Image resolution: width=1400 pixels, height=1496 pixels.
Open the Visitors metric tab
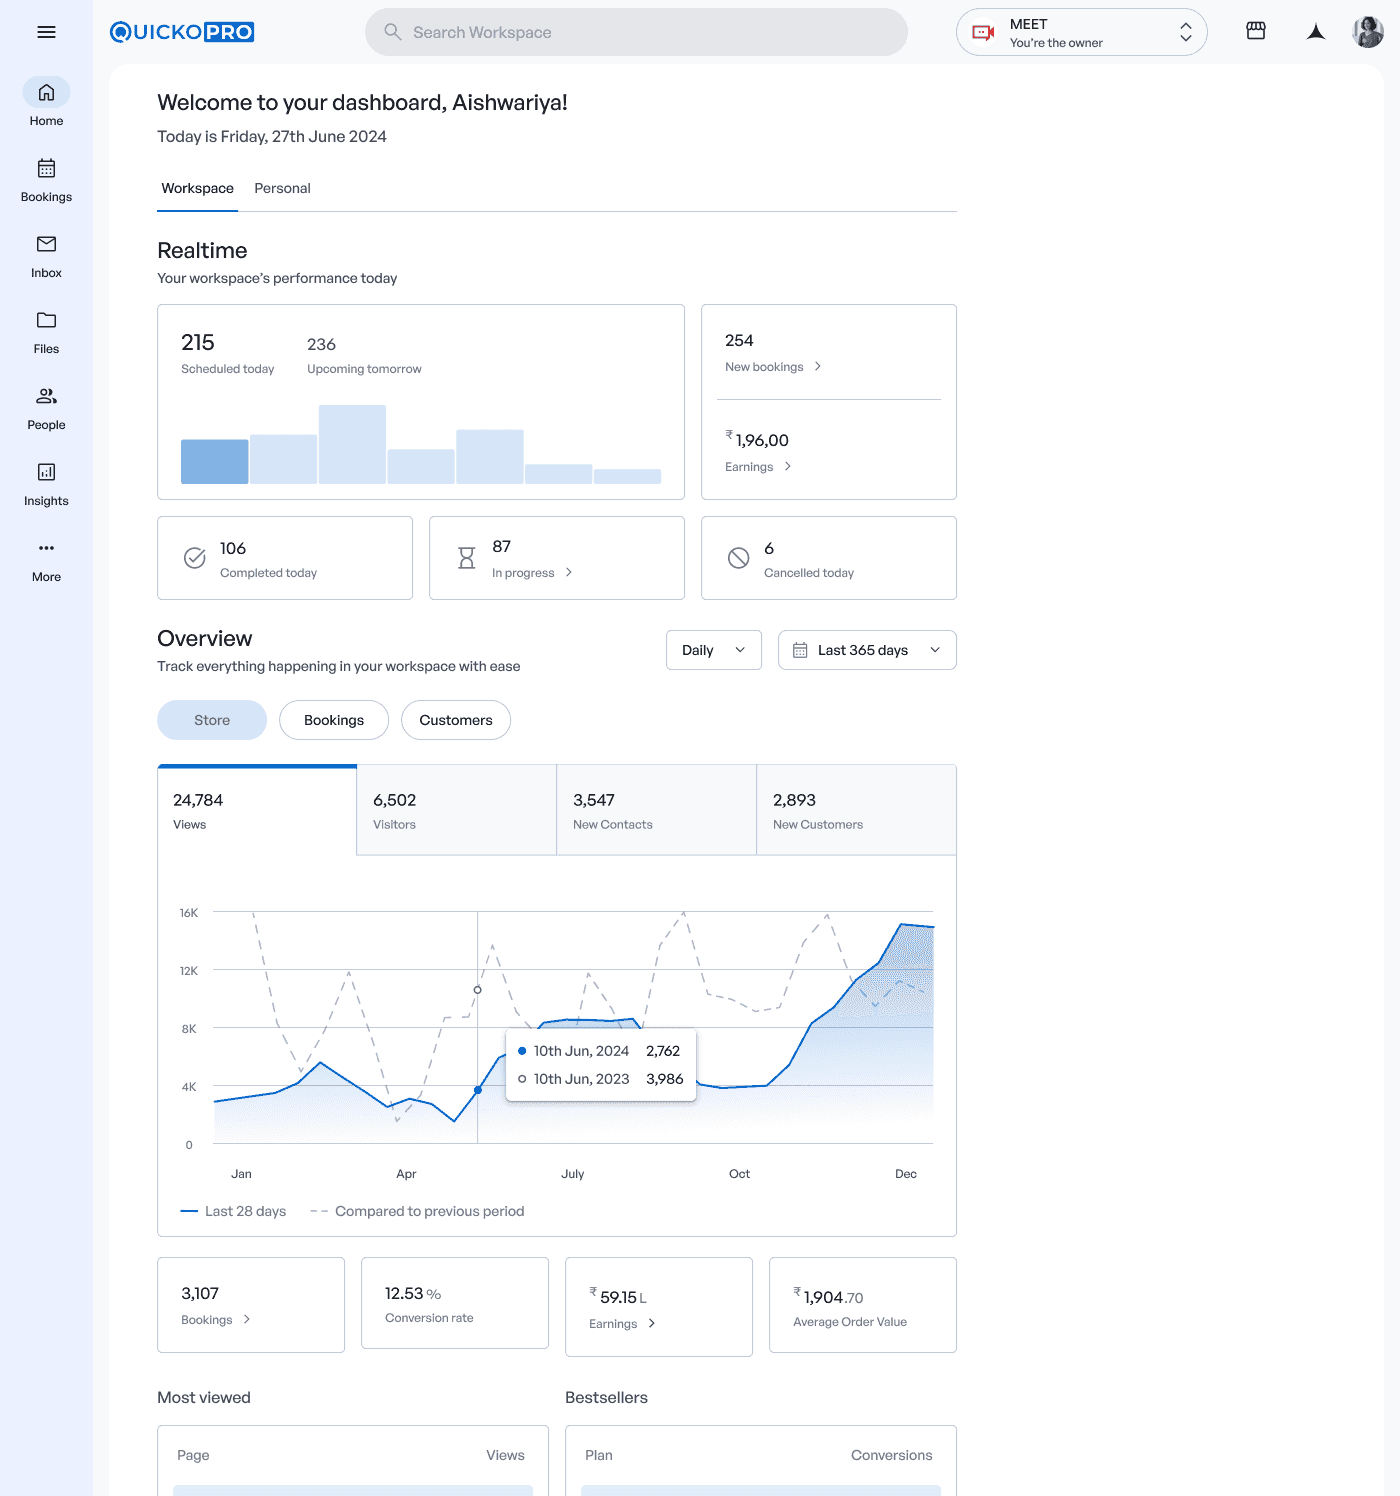[x=456, y=810]
